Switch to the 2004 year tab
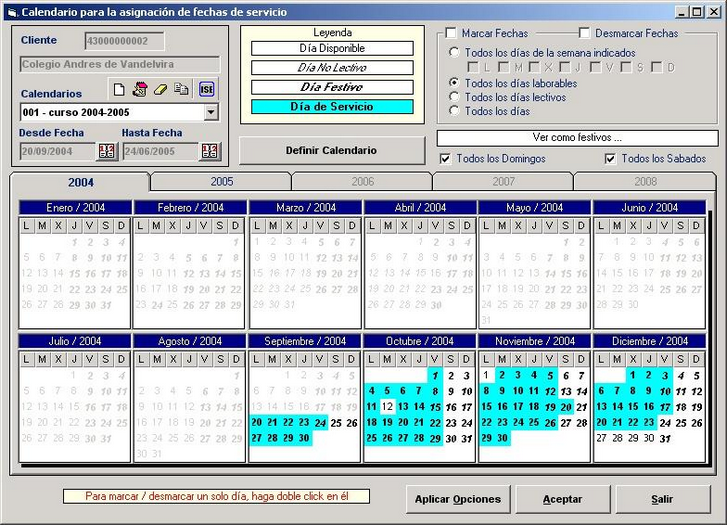Image resolution: width=727 pixels, height=525 pixels. click(x=81, y=182)
